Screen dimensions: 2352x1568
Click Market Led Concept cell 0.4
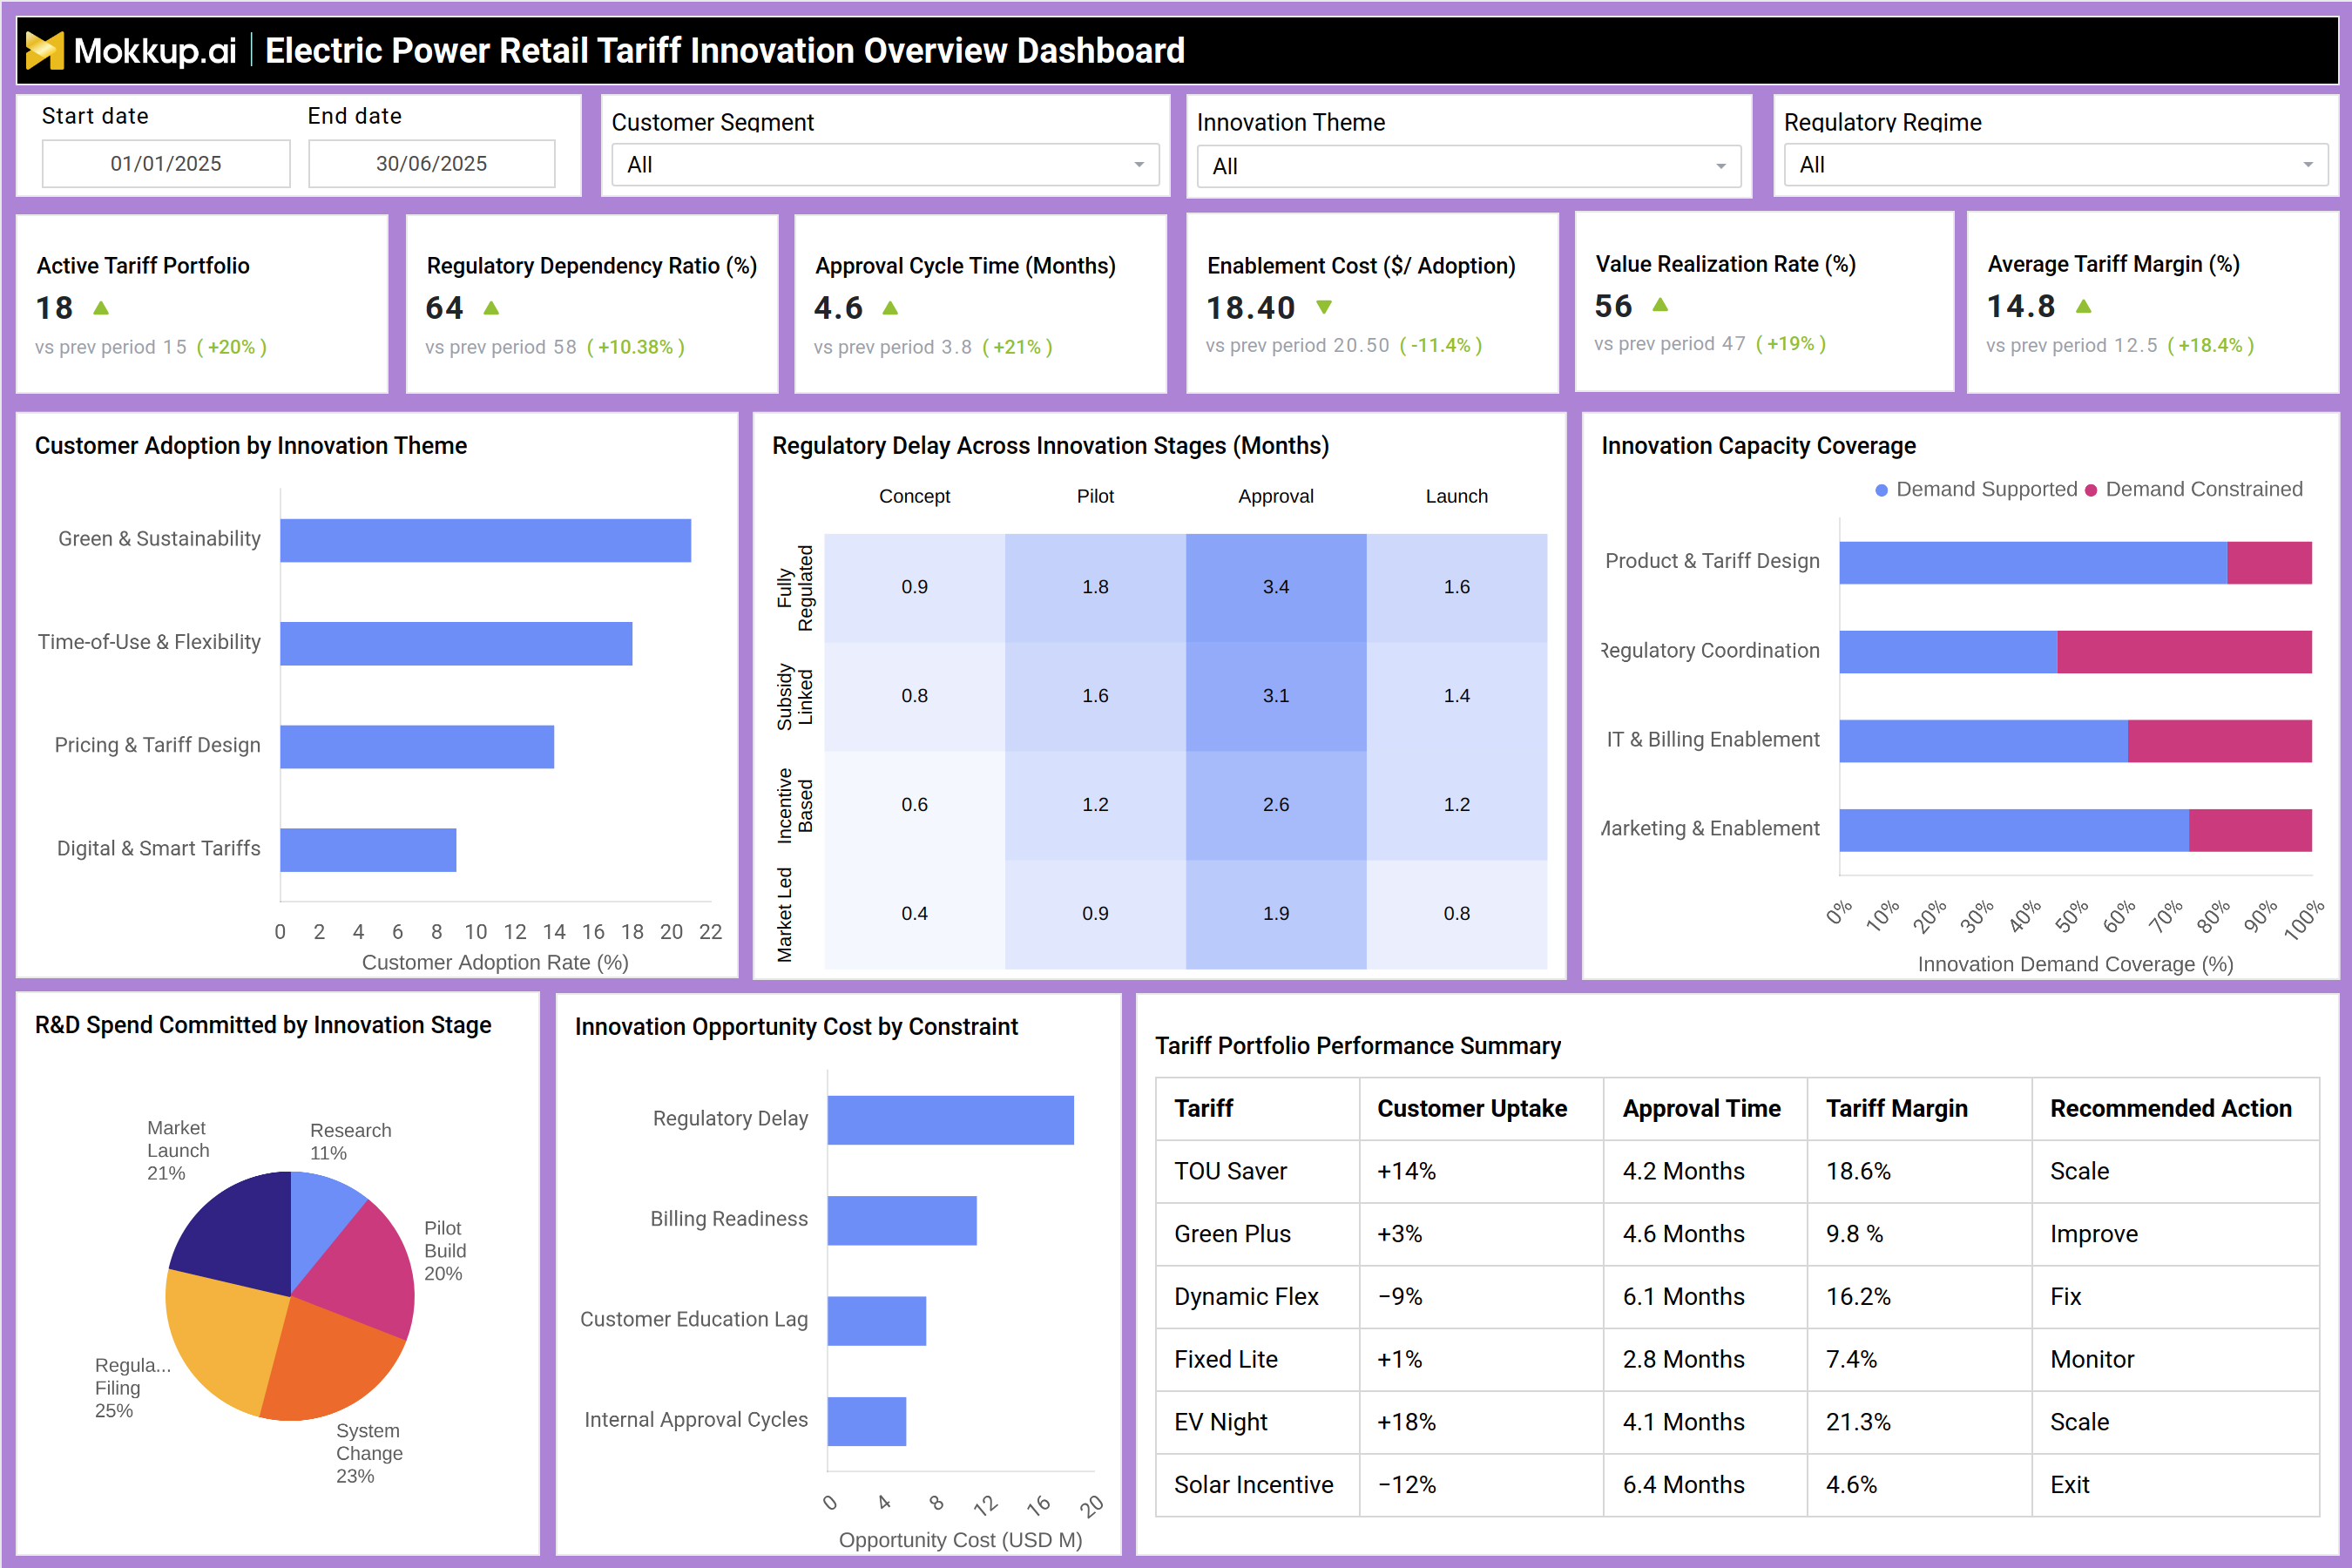[x=914, y=914]
